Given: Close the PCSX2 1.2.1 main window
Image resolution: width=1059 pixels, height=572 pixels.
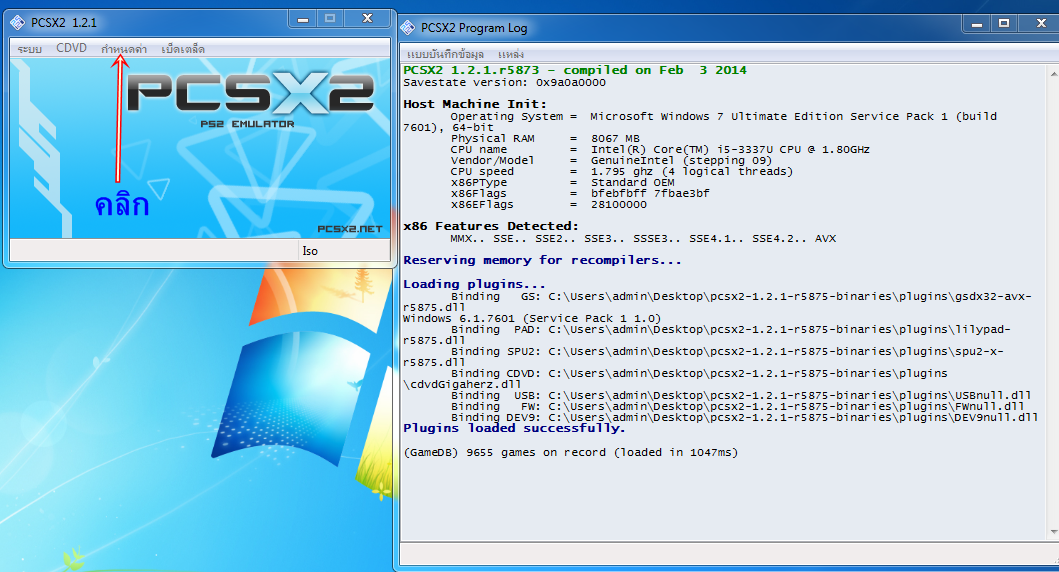Looking at the screenshot, I should 367,19.
